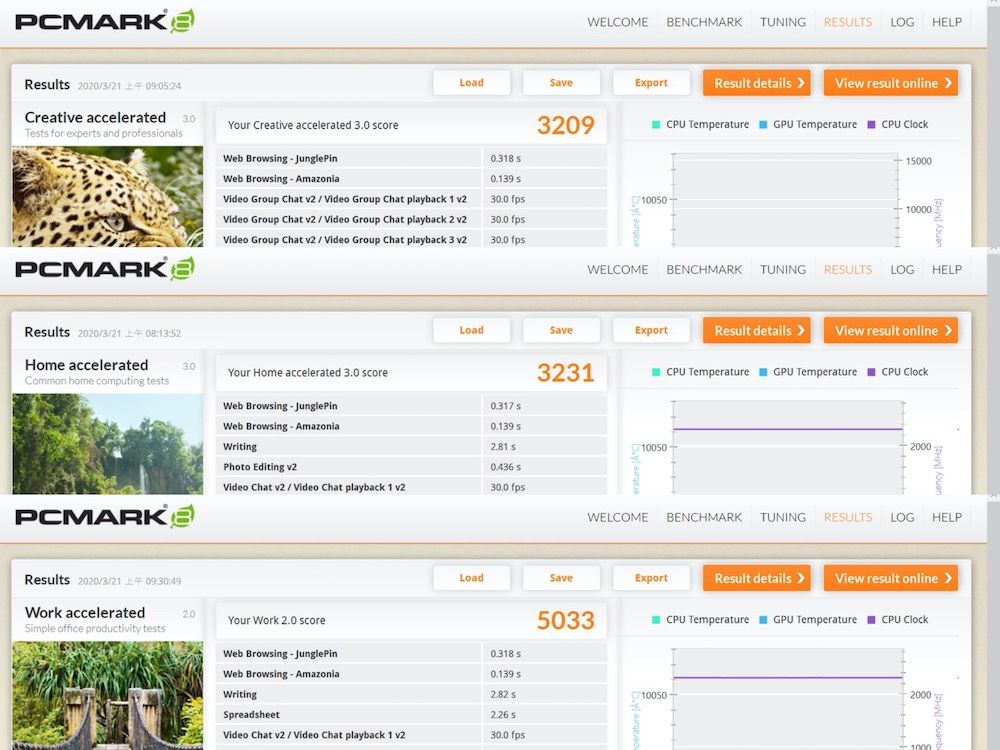1000x750 pixels.
Task: Toggle GPU Temperature legend in Home accelerated chart
Action: click(x=807, y=372)
